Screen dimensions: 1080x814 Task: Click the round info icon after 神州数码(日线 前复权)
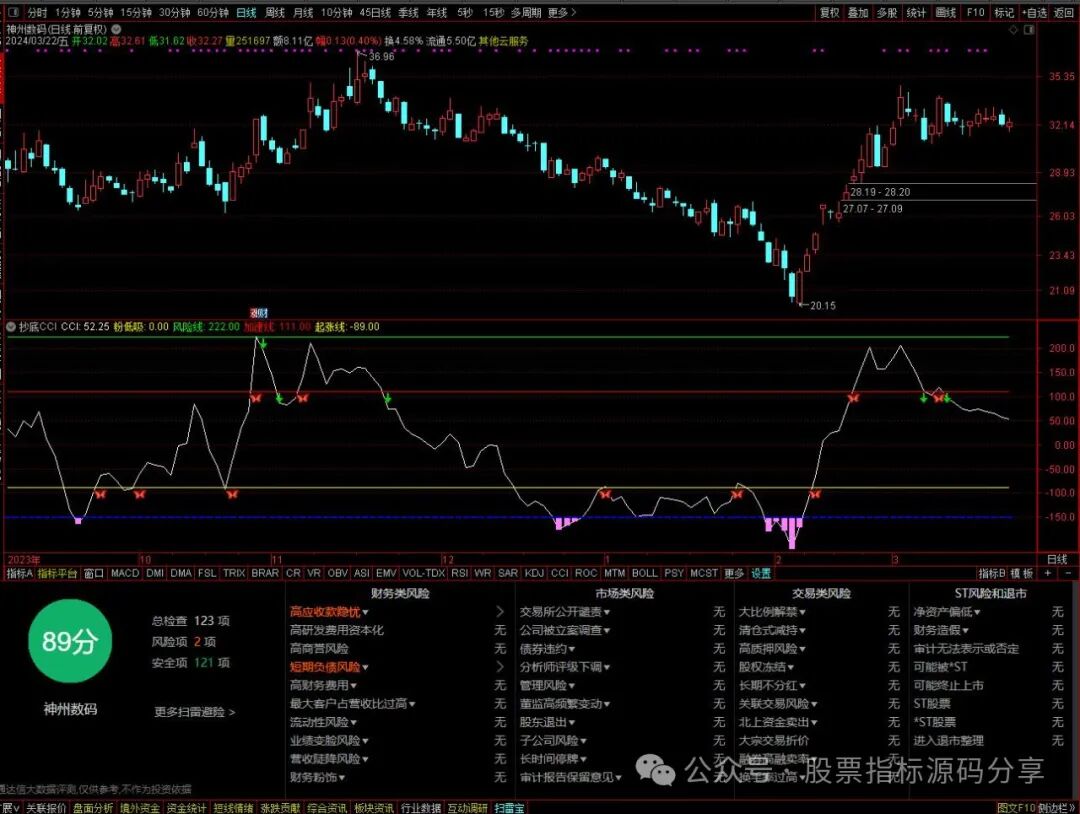116,29
